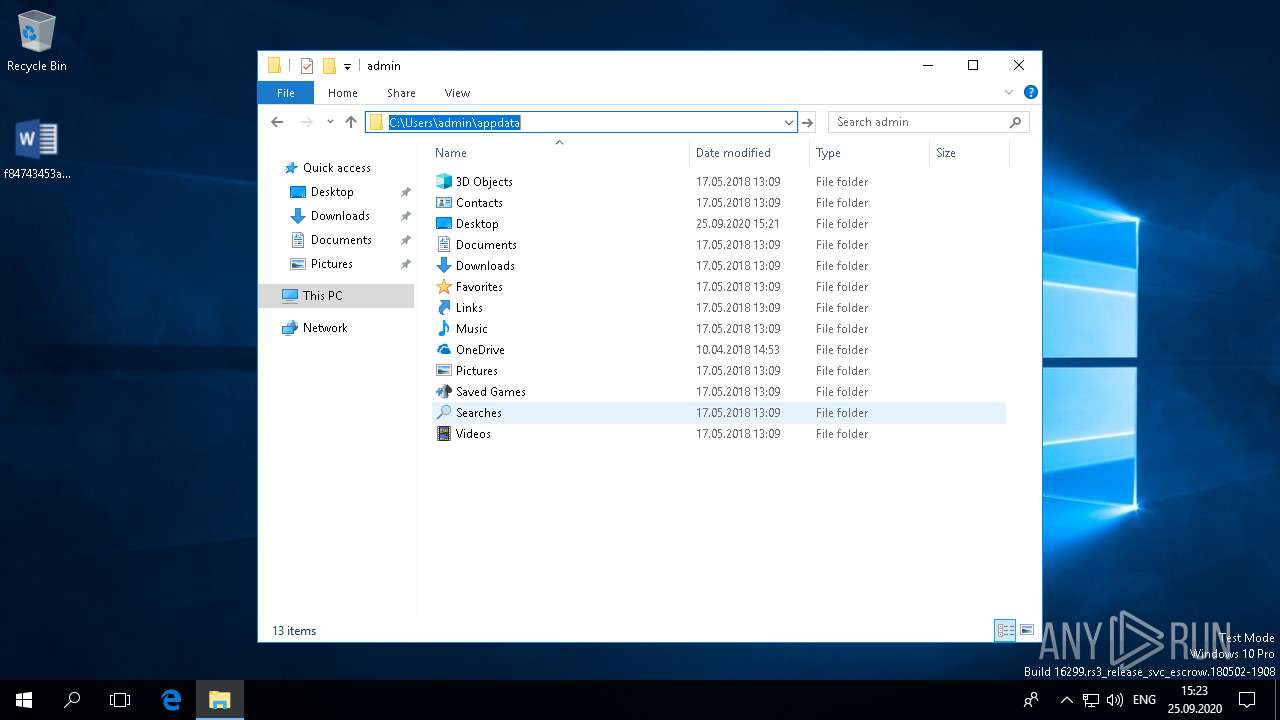Open the Recycle Bin desktop icon

click(x=37, y=41)
